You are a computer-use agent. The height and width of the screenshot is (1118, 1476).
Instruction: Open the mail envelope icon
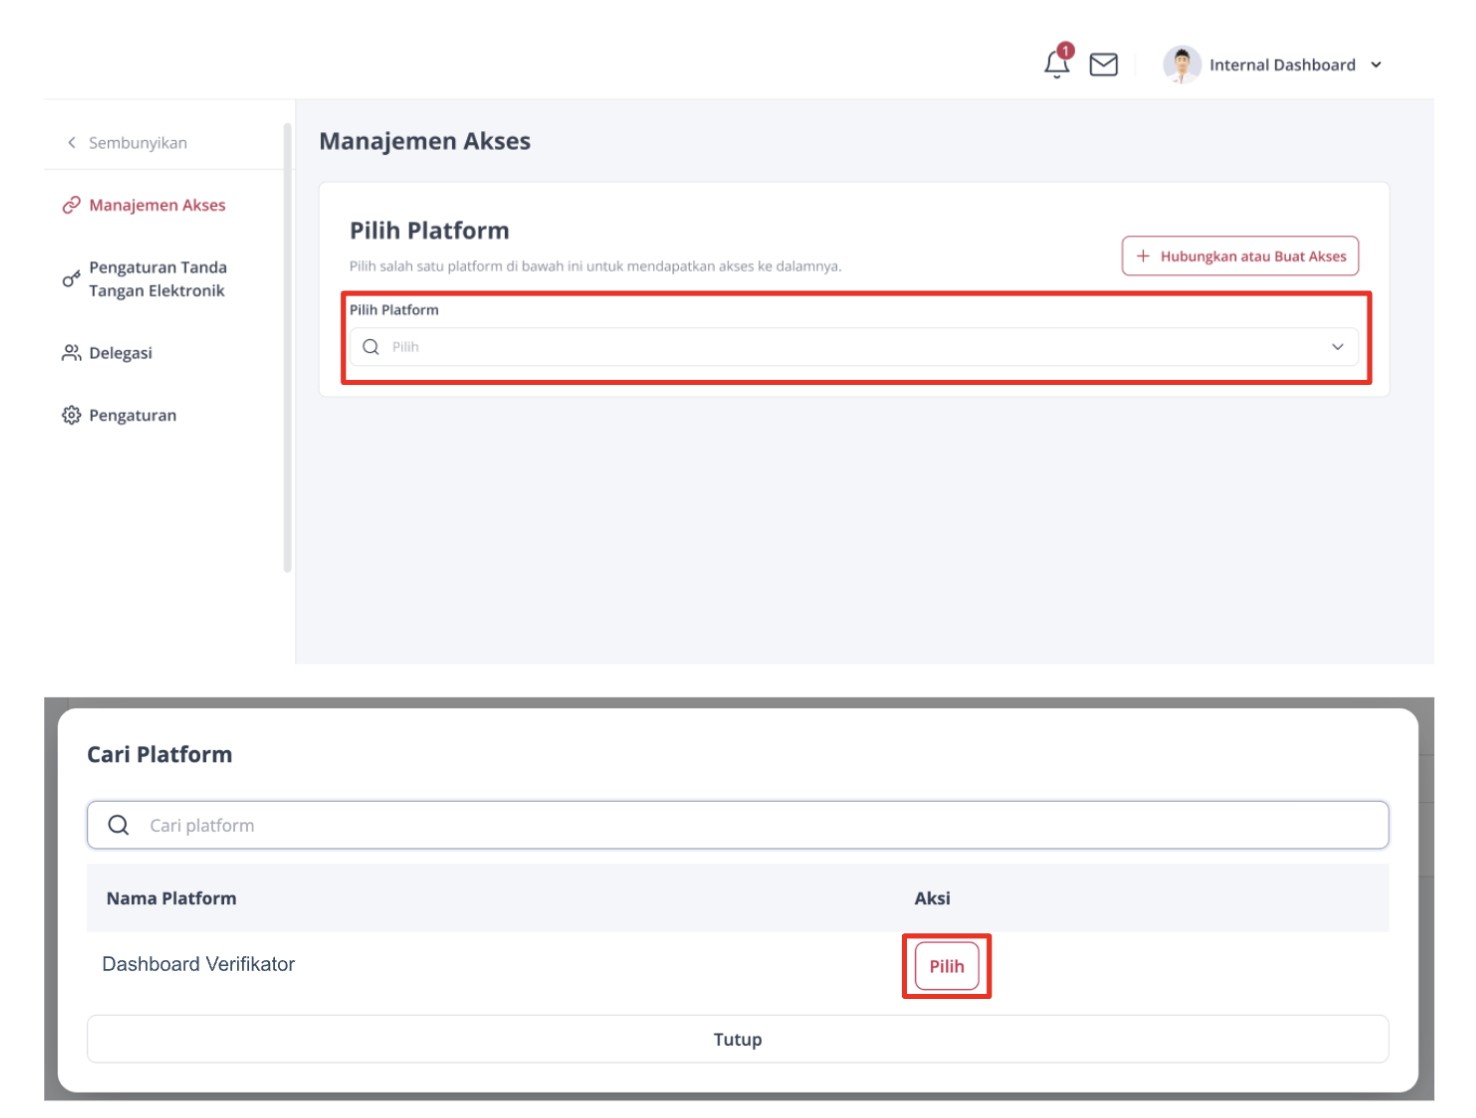[x=1103, y=65]
